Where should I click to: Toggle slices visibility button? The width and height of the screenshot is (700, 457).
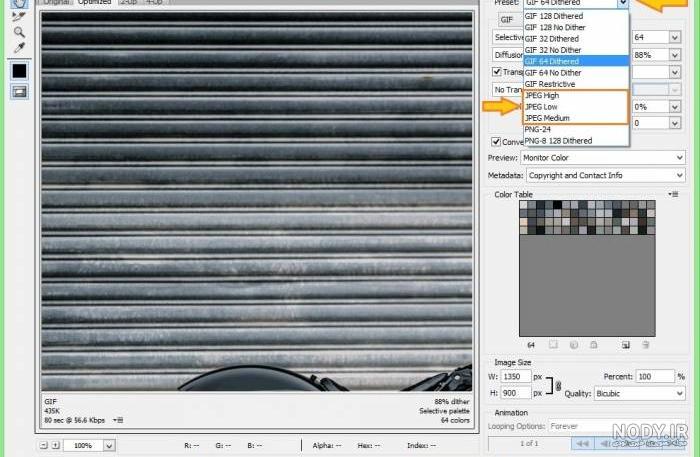pos(19,91)
